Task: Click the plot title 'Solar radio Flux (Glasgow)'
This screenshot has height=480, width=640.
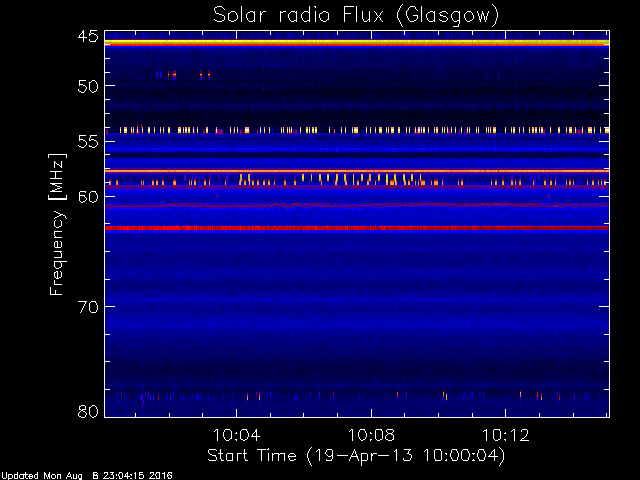Action: 356,16
